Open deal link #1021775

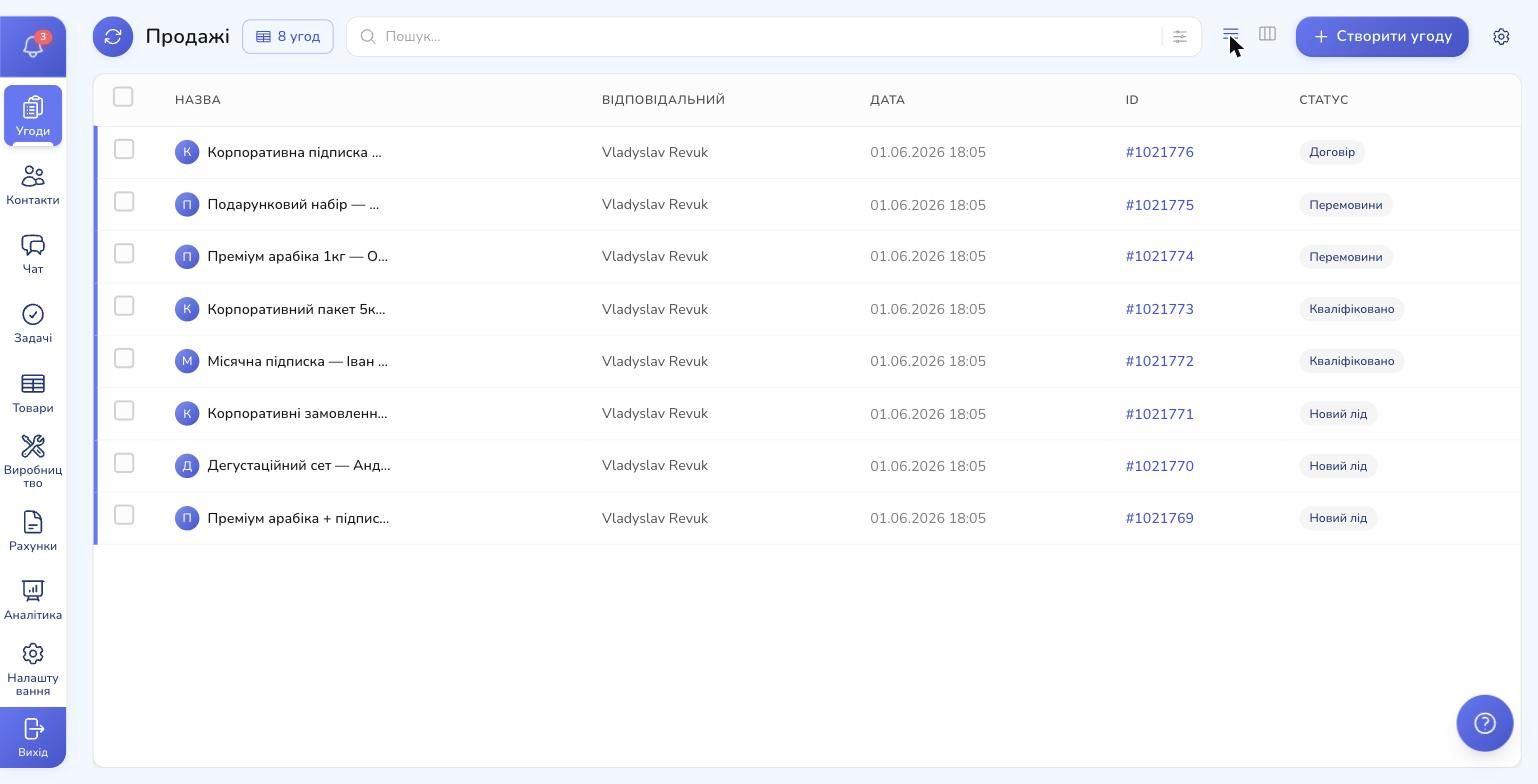pos(1160,205)
